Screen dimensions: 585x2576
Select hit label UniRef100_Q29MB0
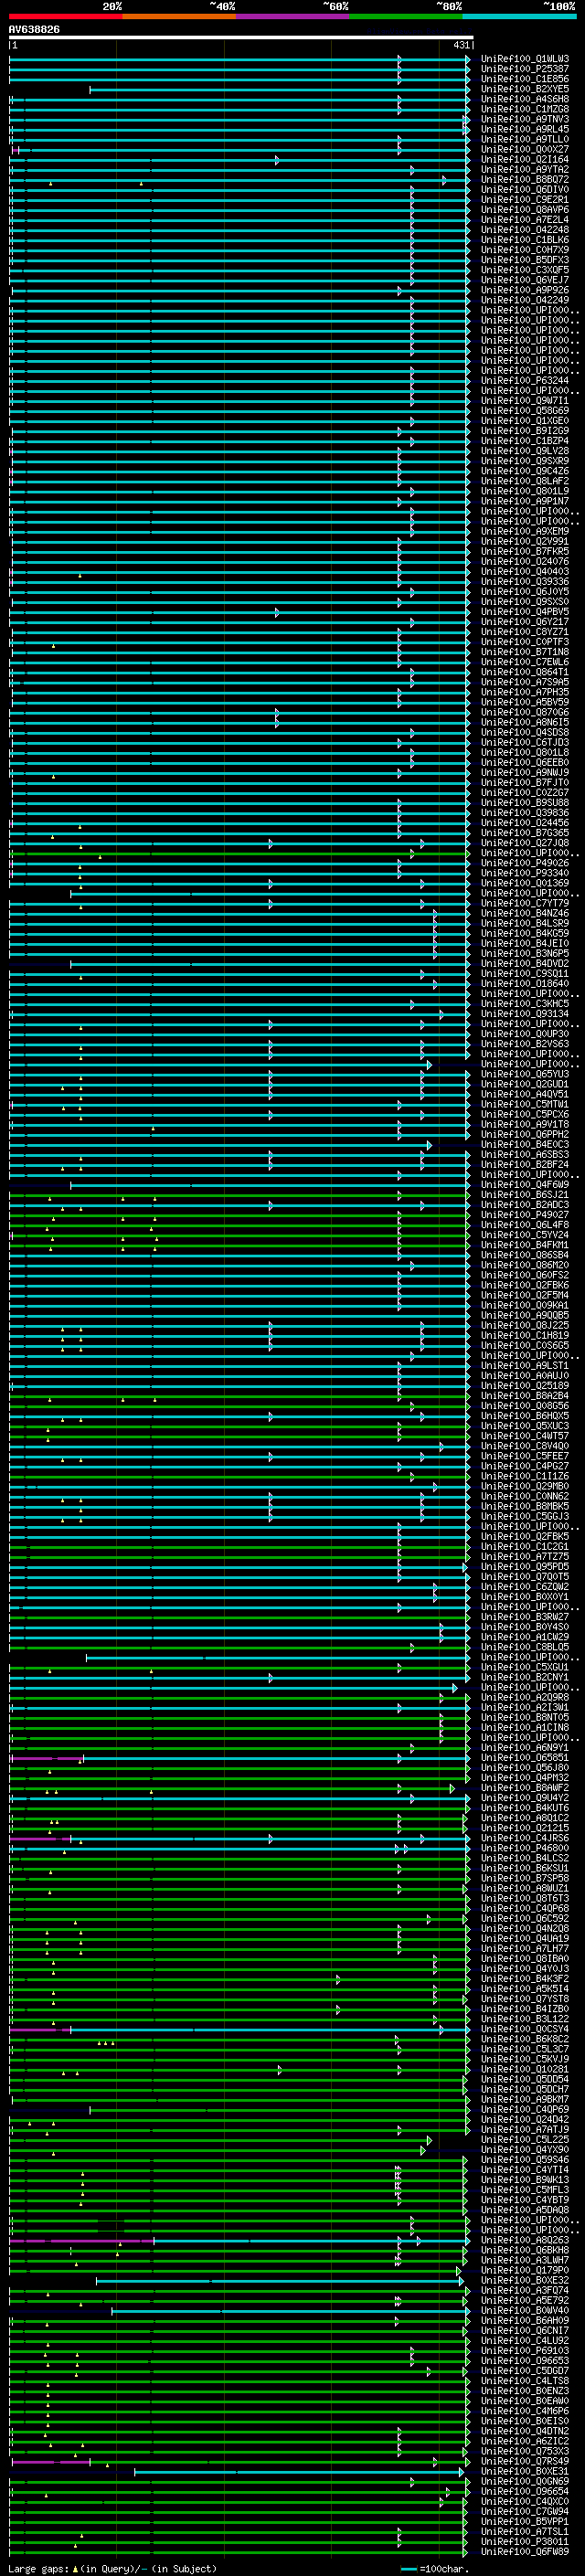click(x=525, y=1487)
